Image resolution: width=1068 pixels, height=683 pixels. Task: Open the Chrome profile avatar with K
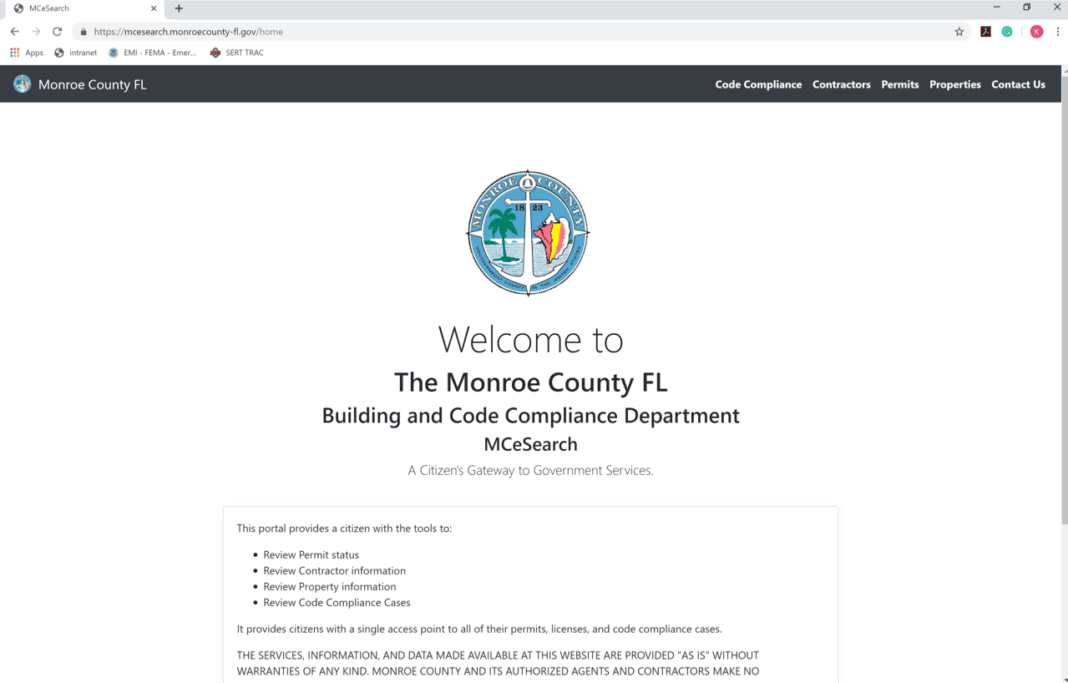click(x=1036, y=31)
